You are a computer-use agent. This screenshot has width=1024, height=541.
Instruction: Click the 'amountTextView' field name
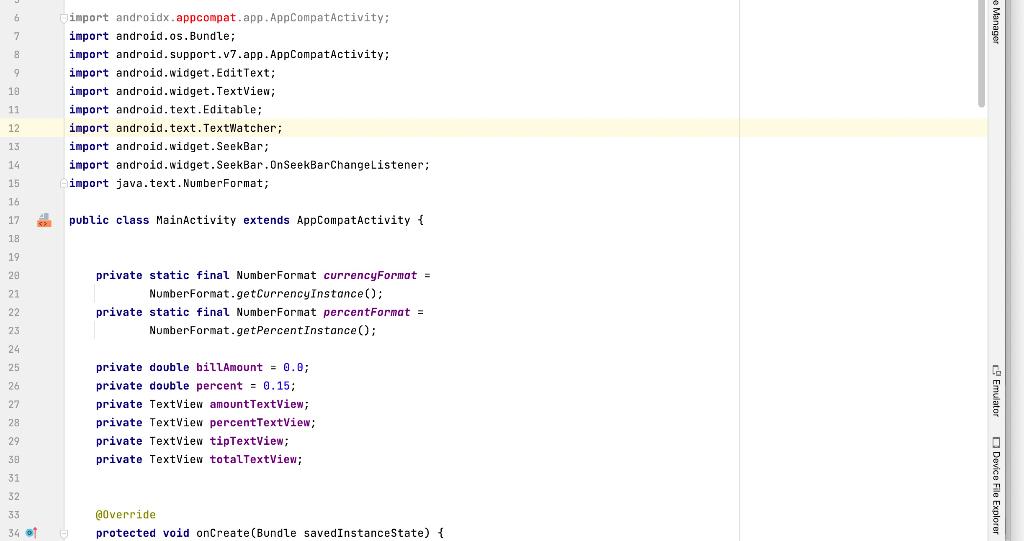[257, 404]
